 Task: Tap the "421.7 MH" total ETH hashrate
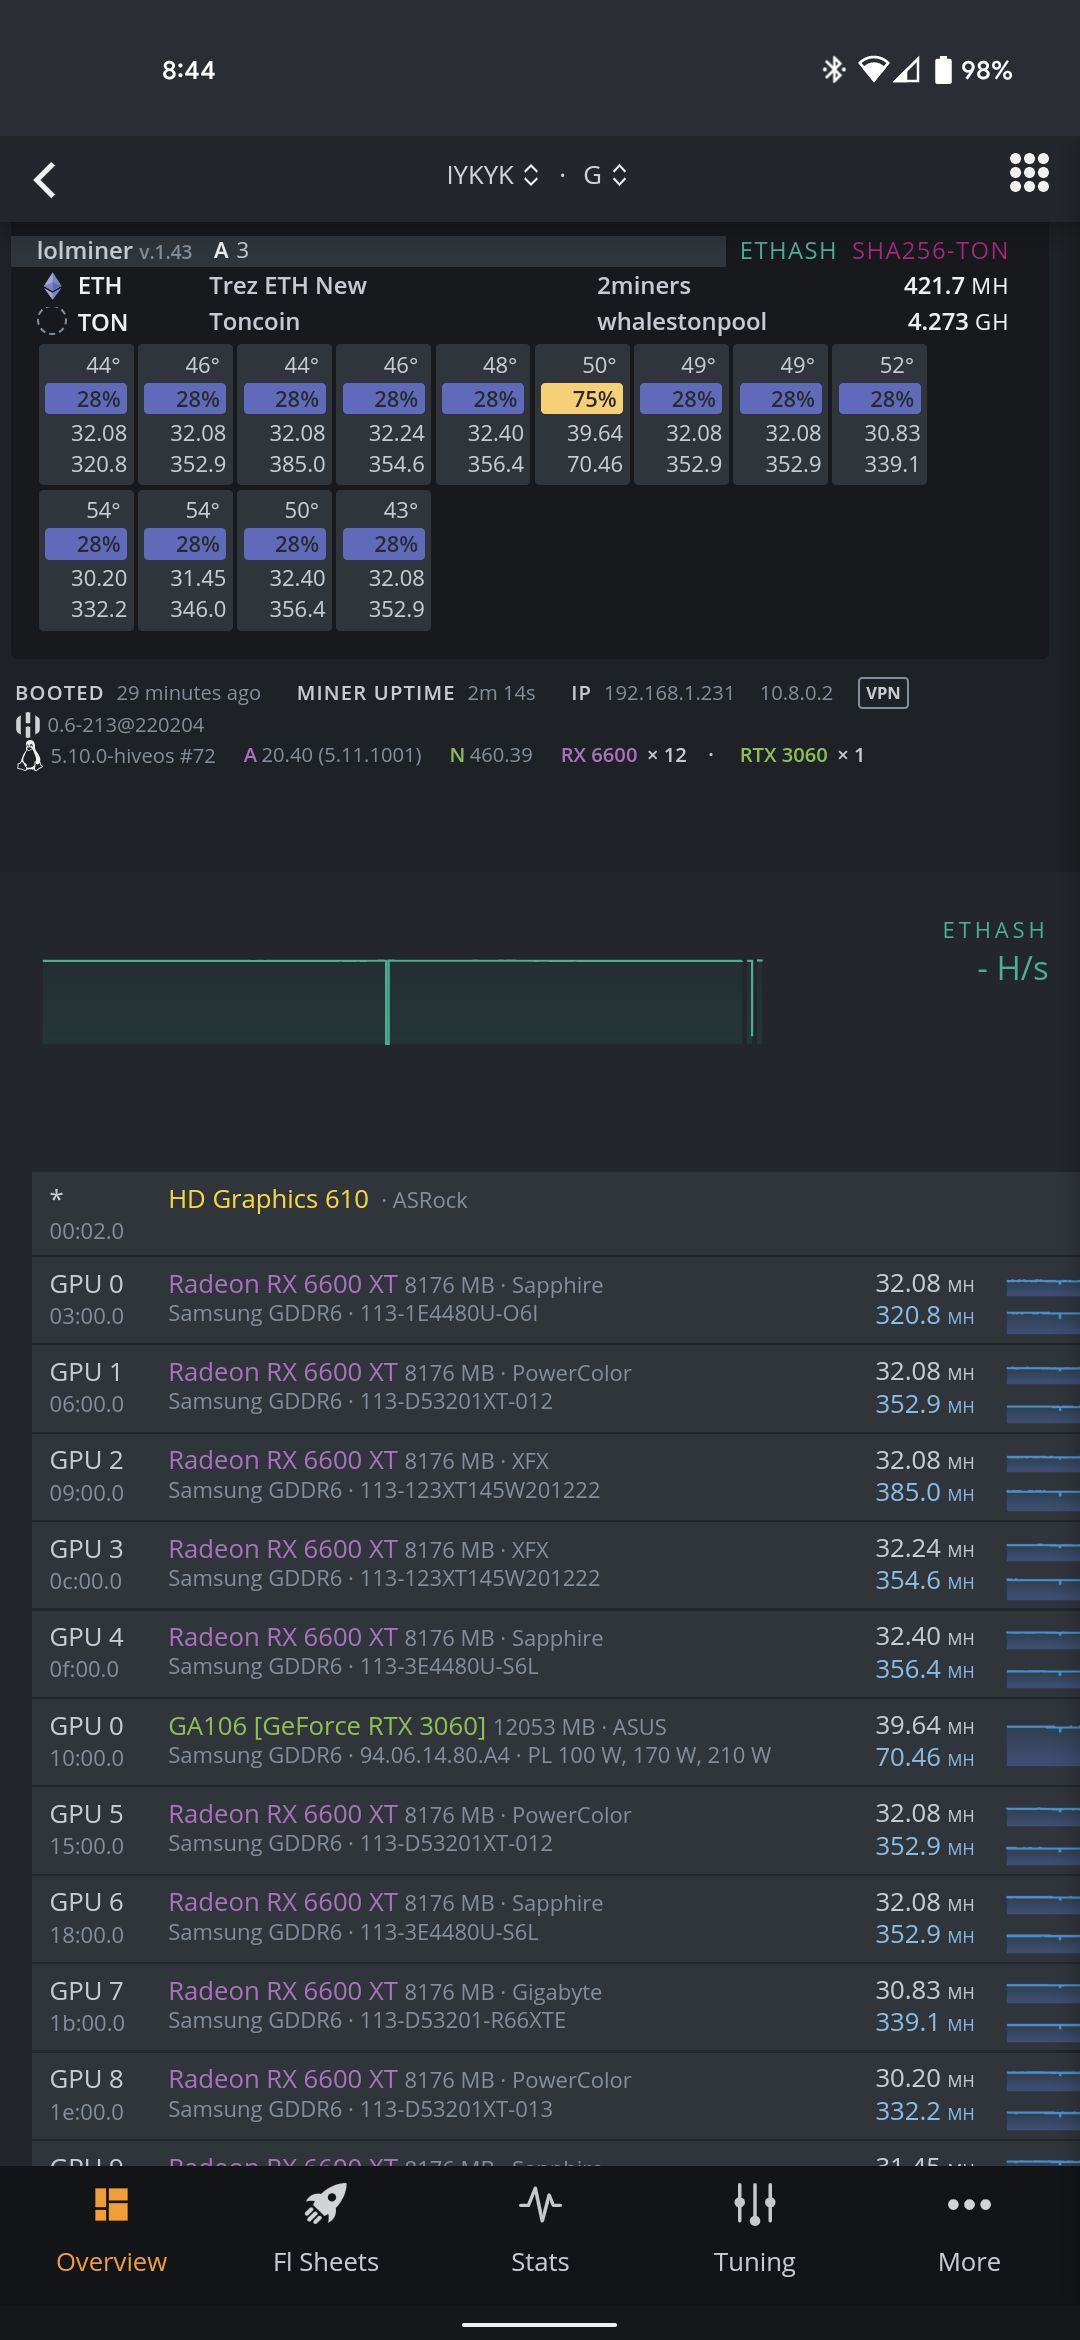956,286
